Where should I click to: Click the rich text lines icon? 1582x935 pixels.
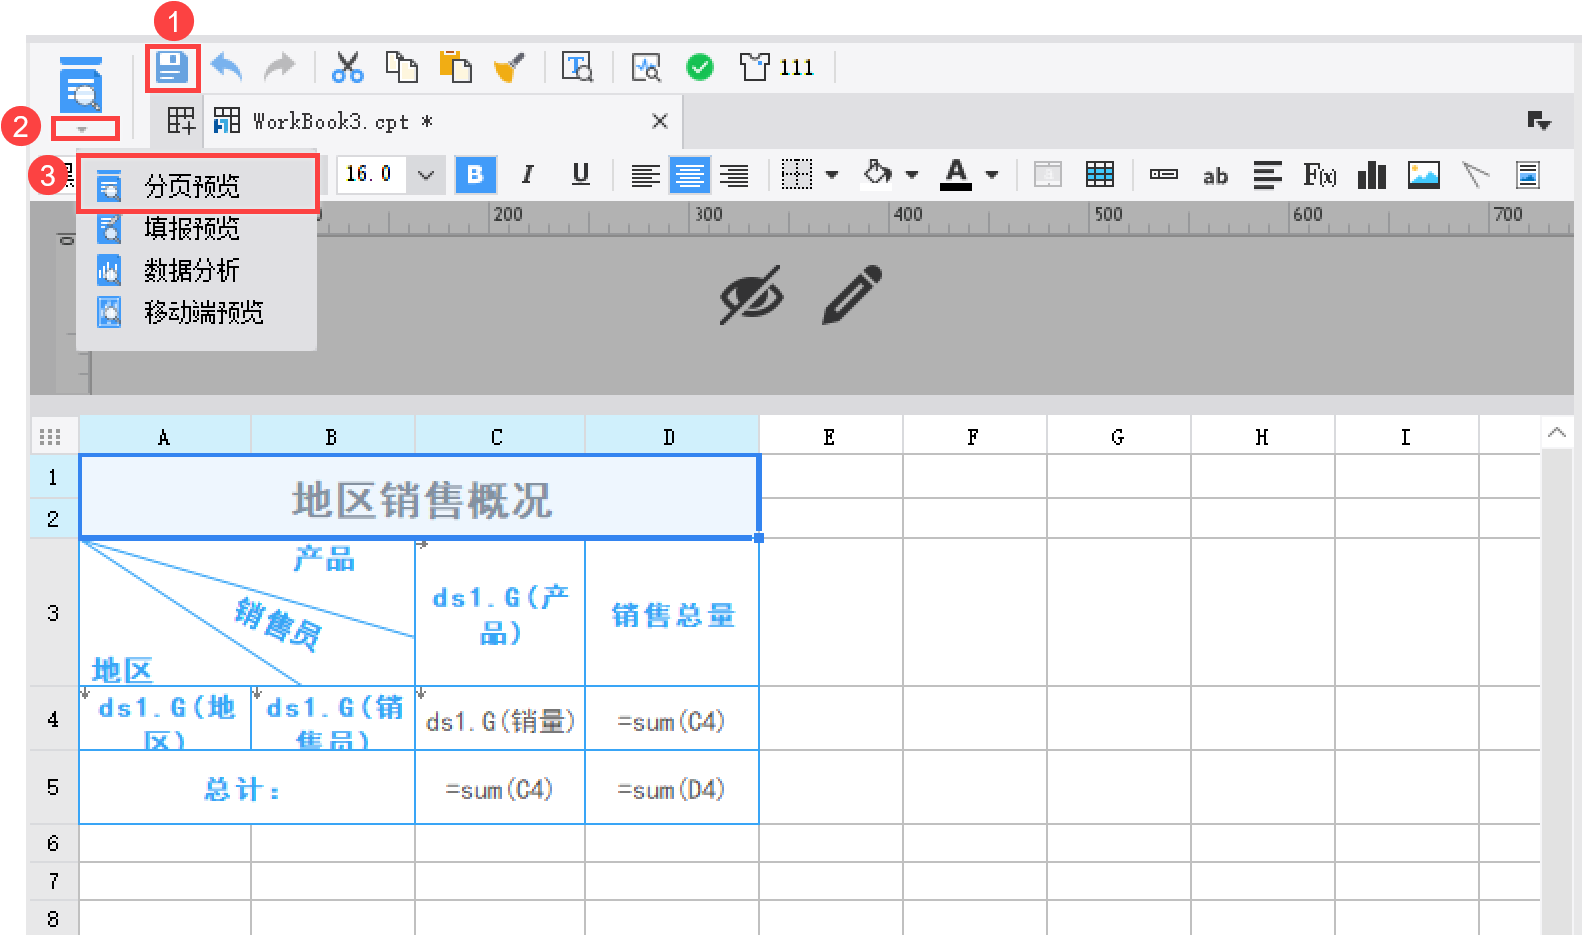(x=1268, y=175)
